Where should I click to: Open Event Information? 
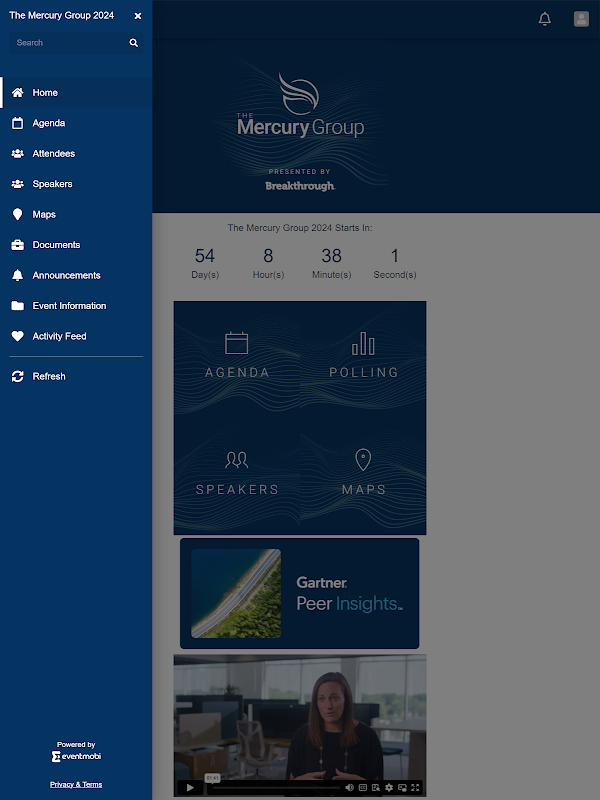tap(77, 306)
